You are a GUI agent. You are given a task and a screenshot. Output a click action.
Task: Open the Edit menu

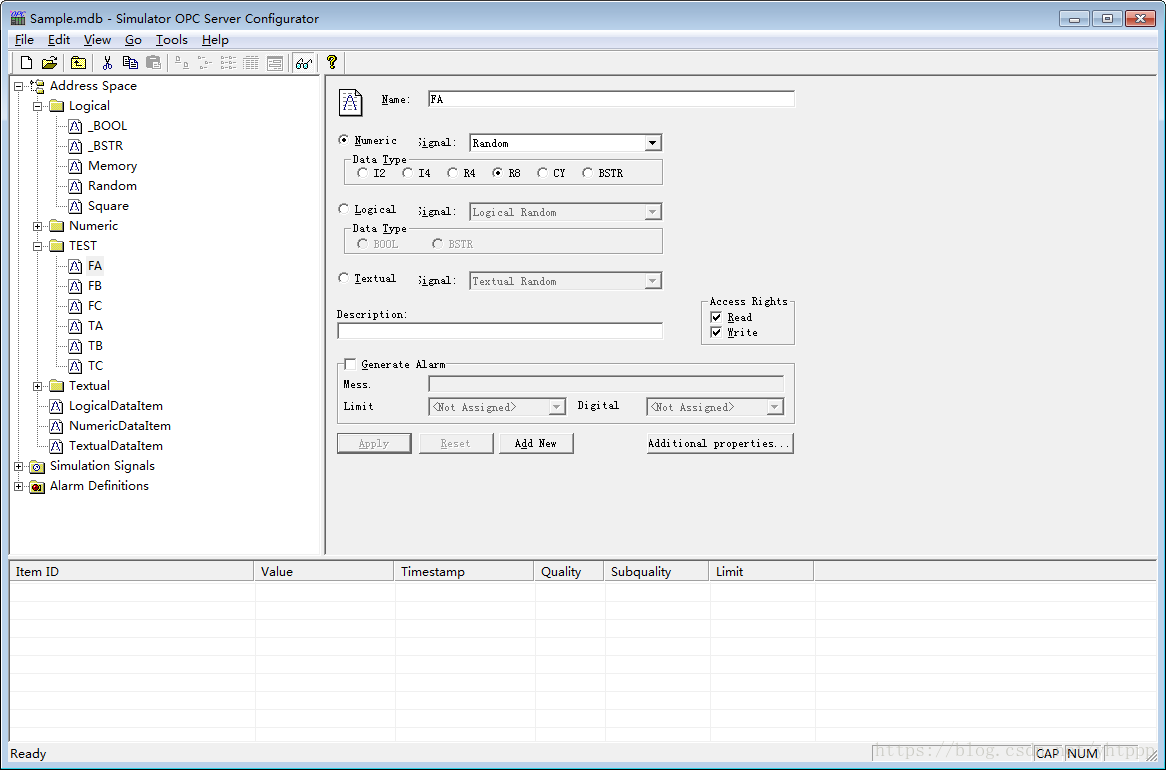pos(59,40)
